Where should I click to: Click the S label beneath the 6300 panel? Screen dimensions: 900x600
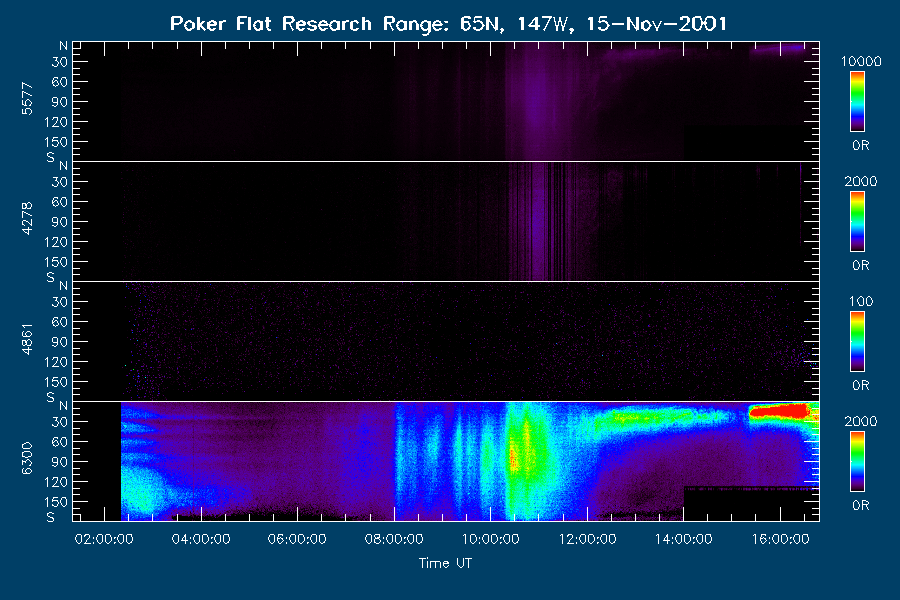[x=51, y=517]
